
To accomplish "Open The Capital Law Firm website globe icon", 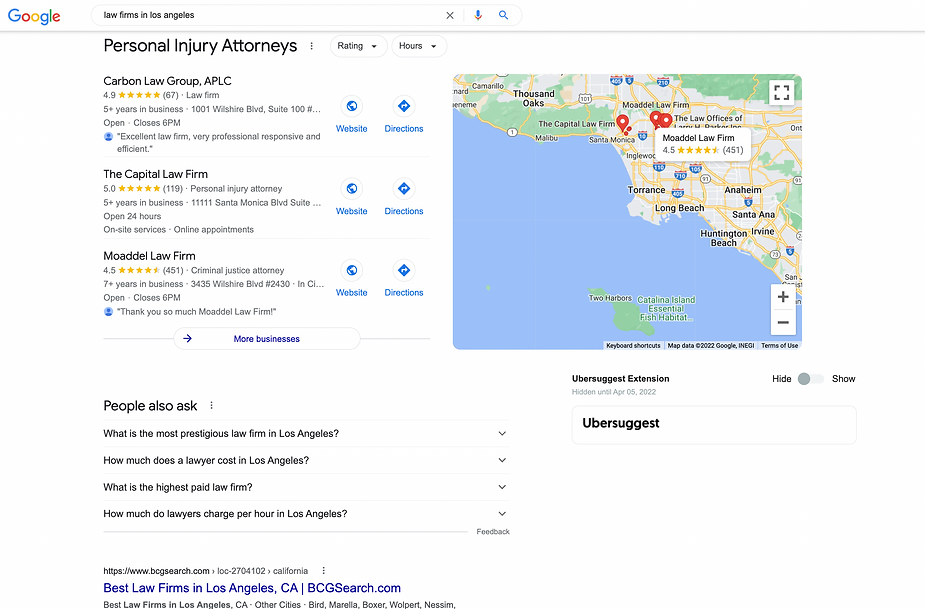I will click(352, 189).
